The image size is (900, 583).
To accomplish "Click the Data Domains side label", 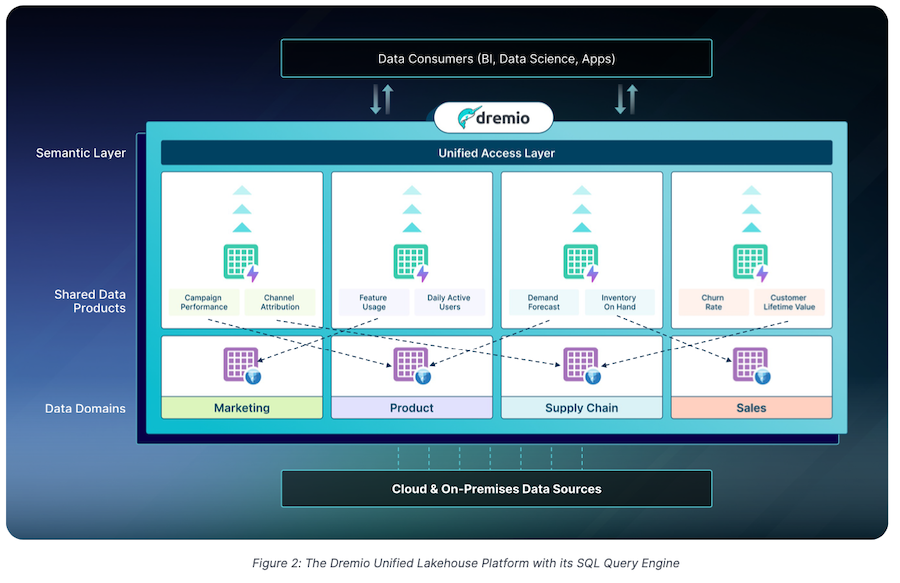I will point(86,409).
